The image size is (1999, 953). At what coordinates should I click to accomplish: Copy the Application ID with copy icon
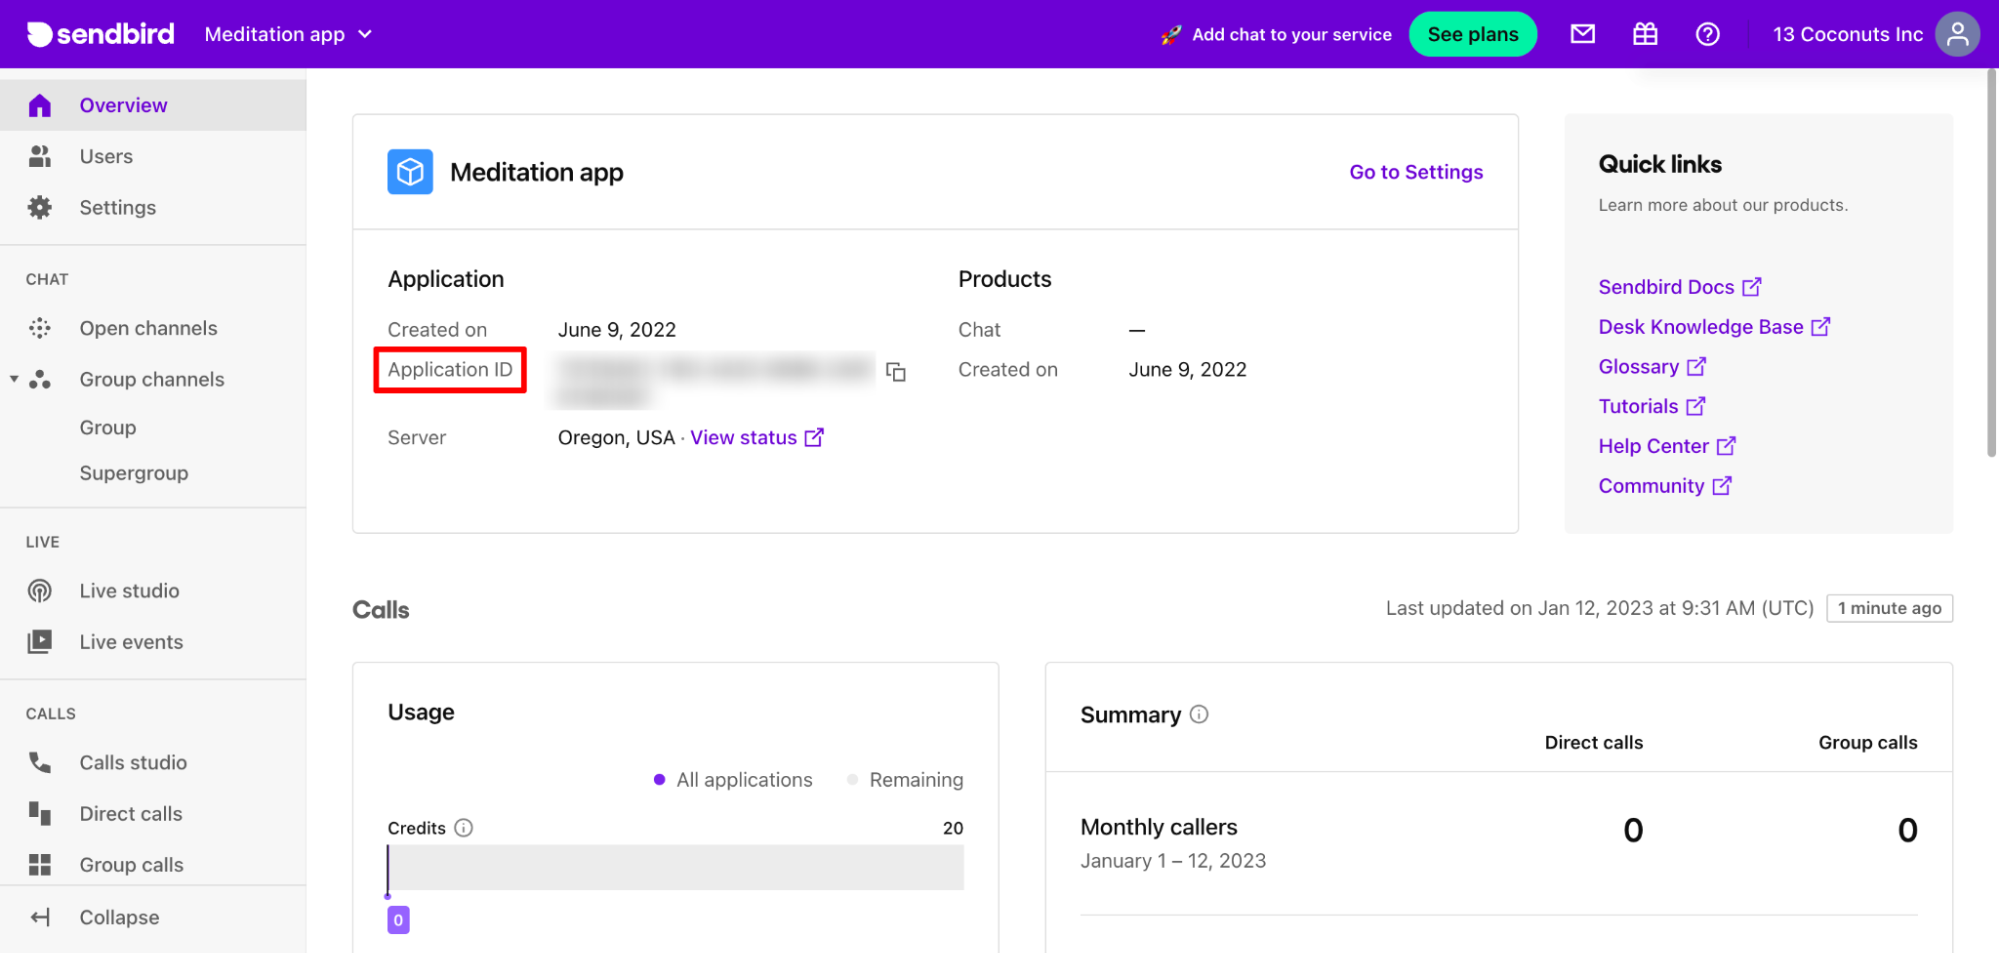point(896,372)
